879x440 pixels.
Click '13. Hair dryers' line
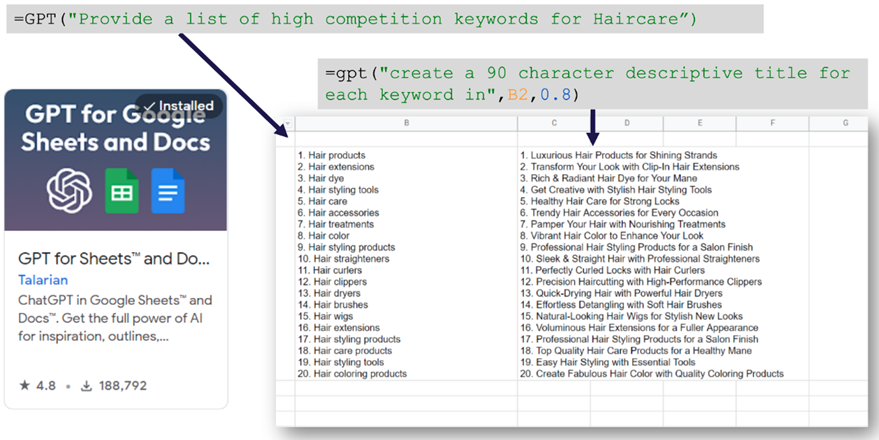click(x=329, y=293)
